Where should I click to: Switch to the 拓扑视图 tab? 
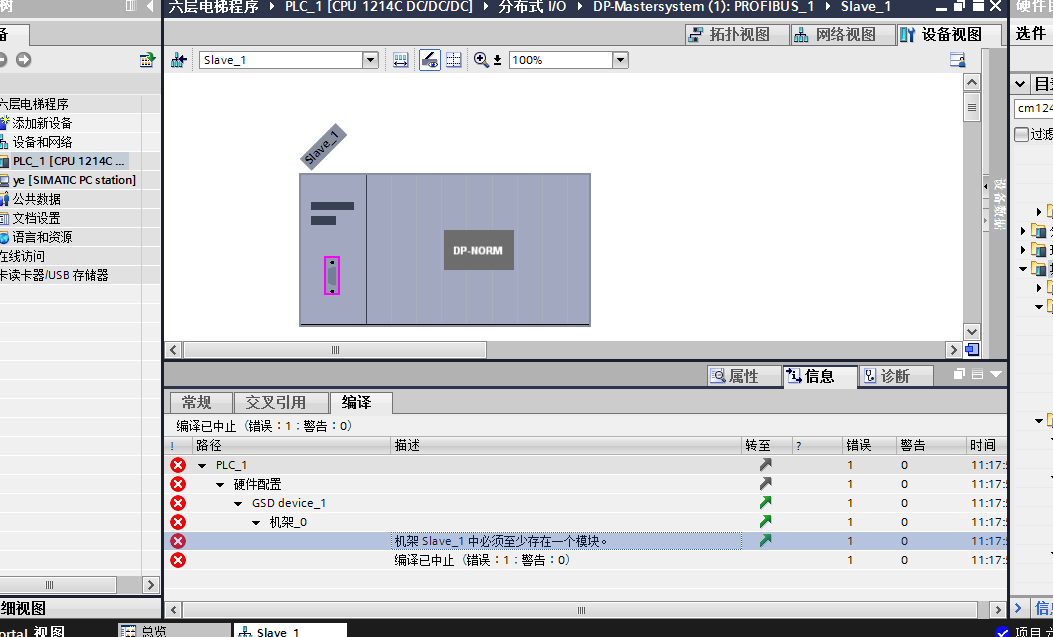coord(737,34)
